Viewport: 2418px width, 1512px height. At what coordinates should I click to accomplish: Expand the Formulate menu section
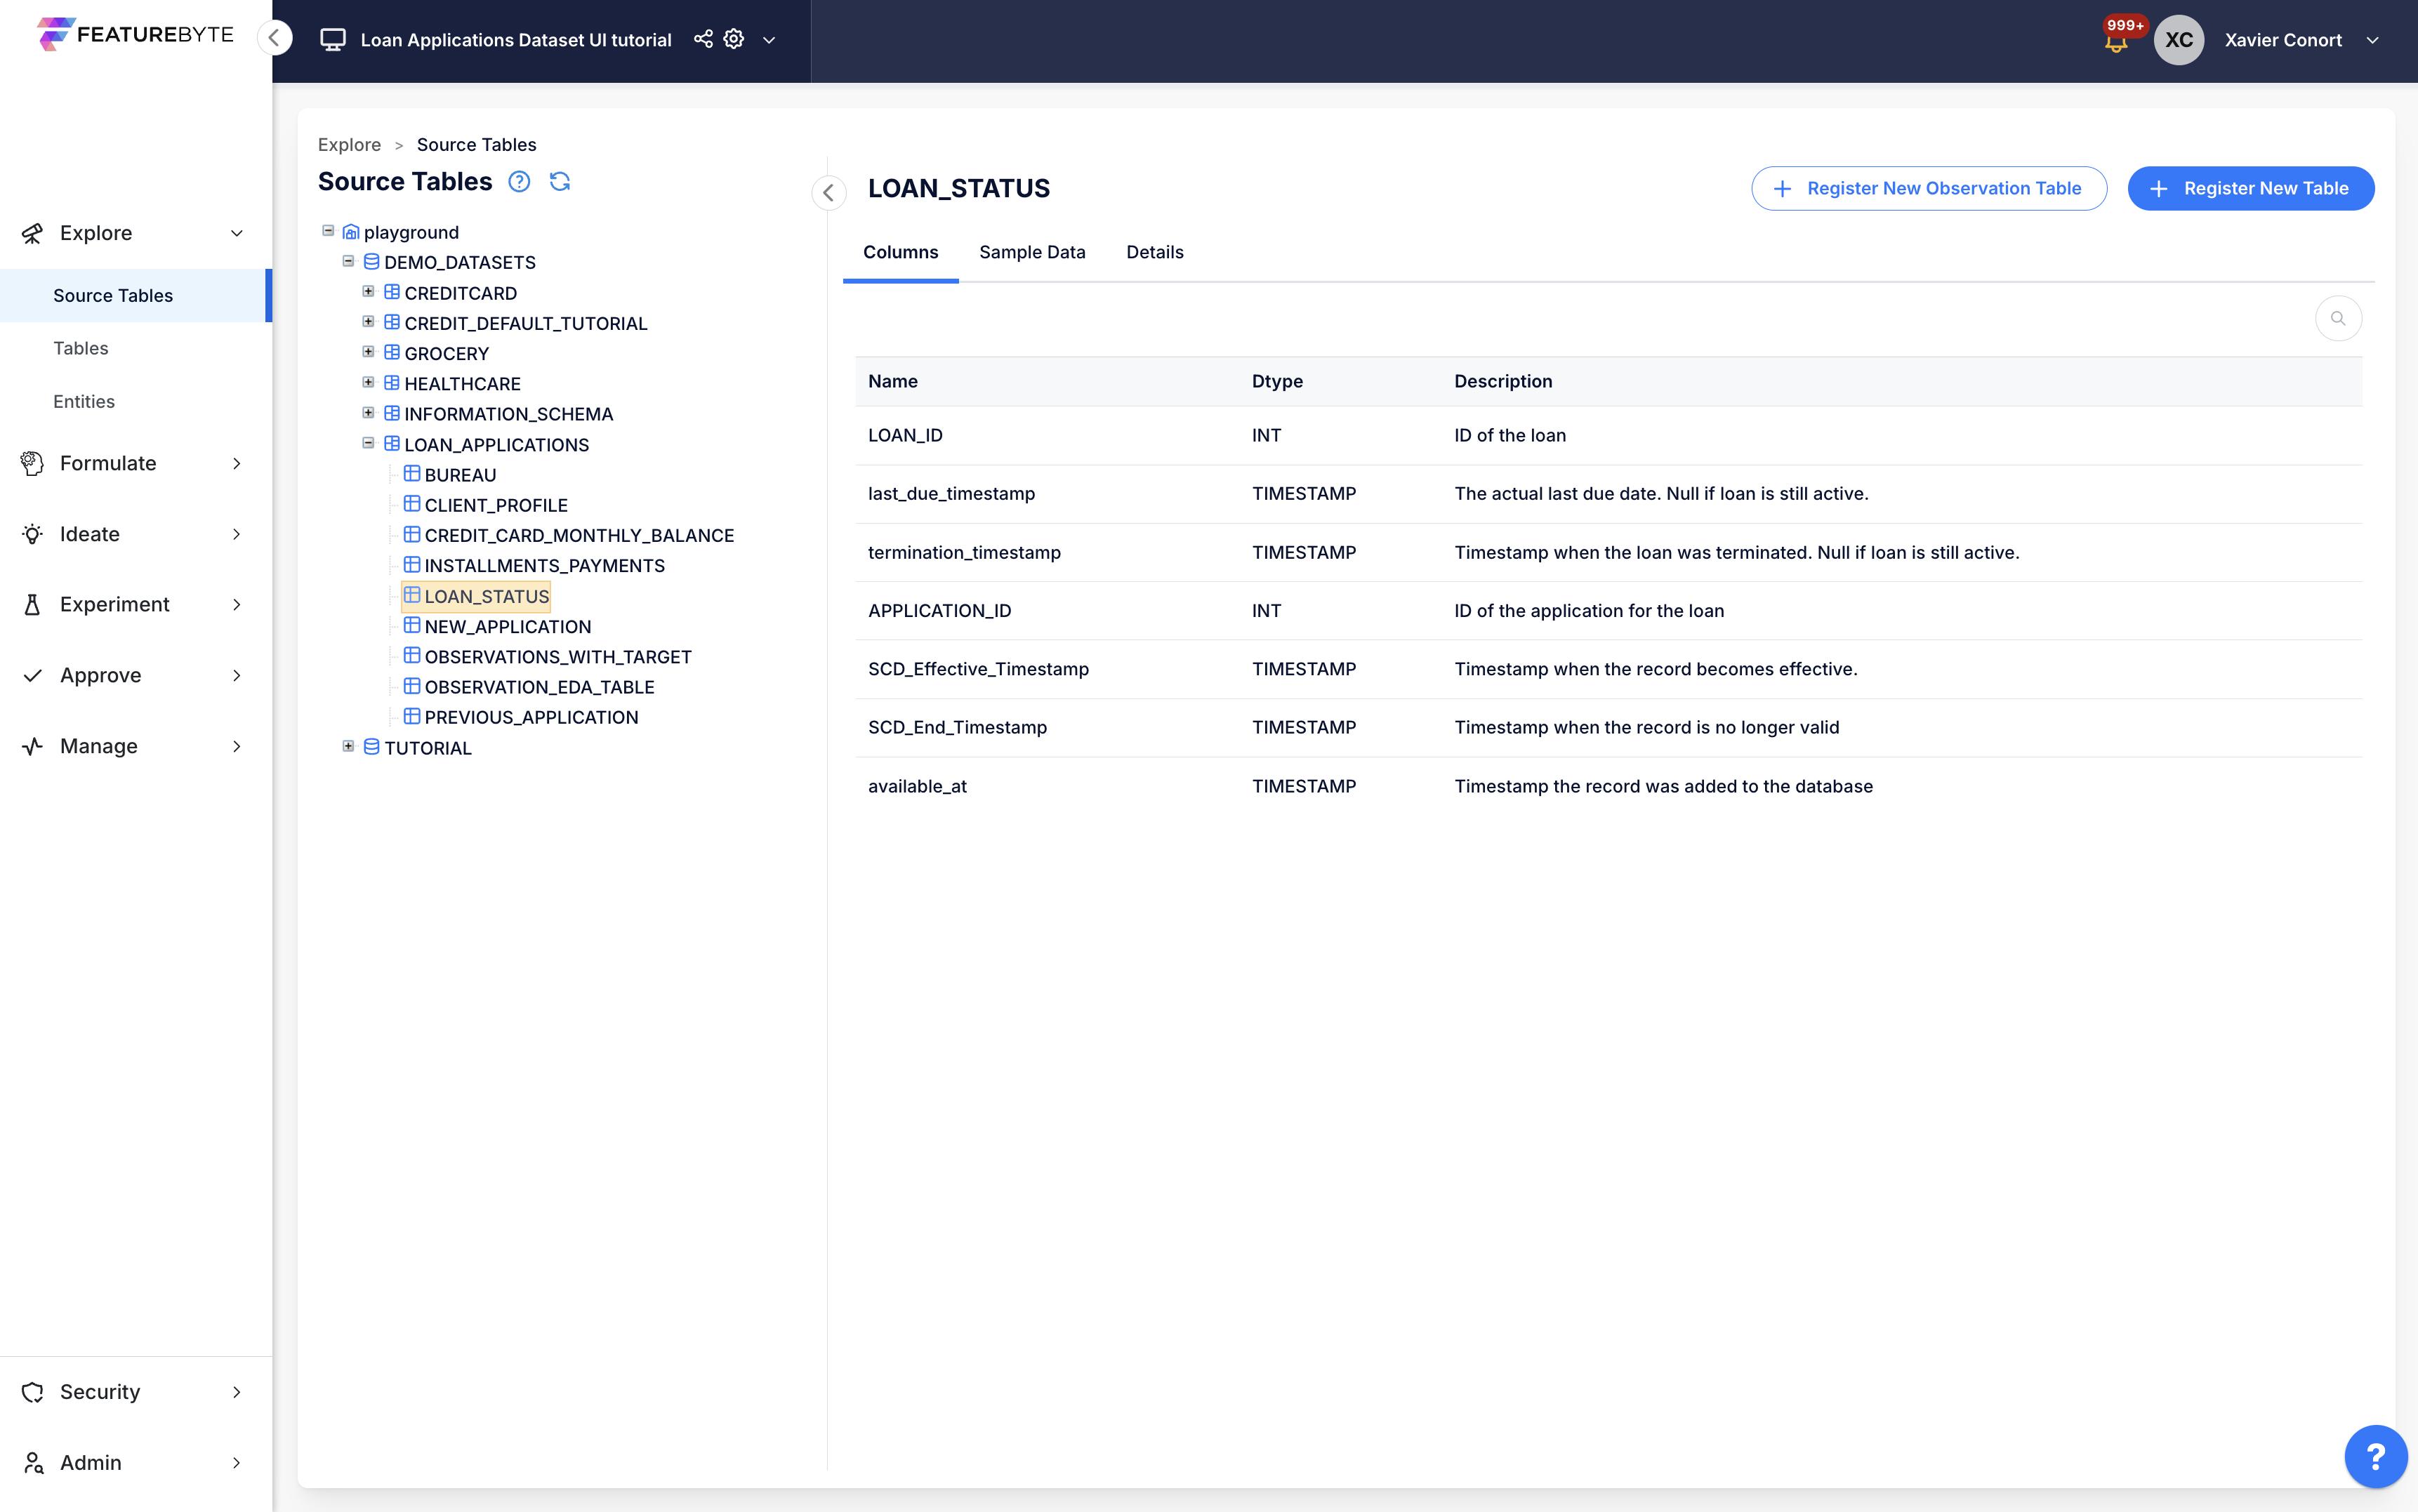(x=237, y=463)
